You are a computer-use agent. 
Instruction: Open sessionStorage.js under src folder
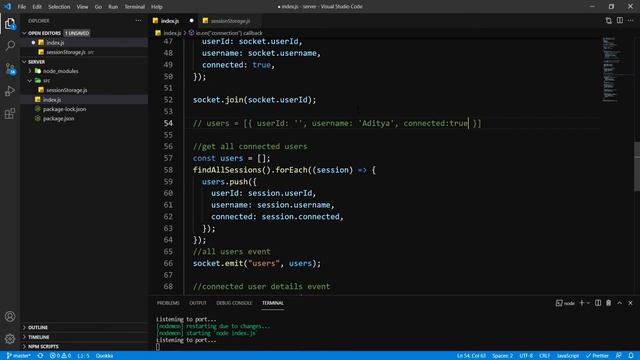pos(84,90)
